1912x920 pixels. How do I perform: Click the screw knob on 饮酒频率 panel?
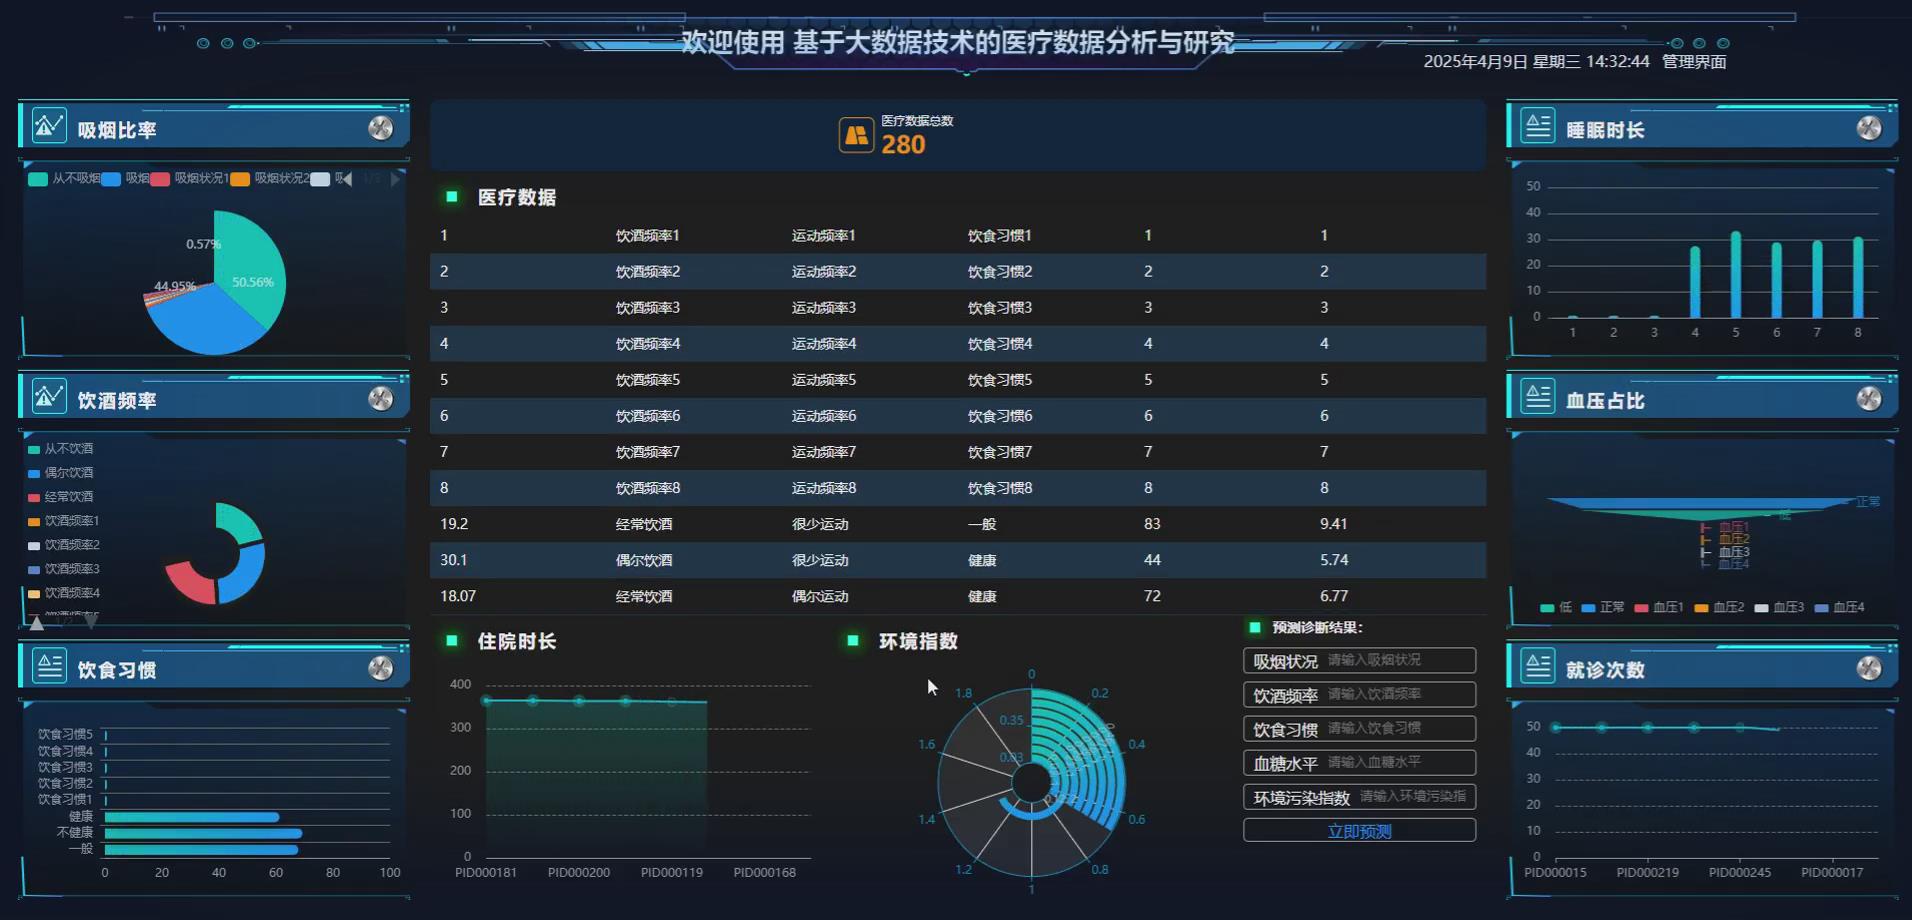pyautogui.click(x=381, y=398)
